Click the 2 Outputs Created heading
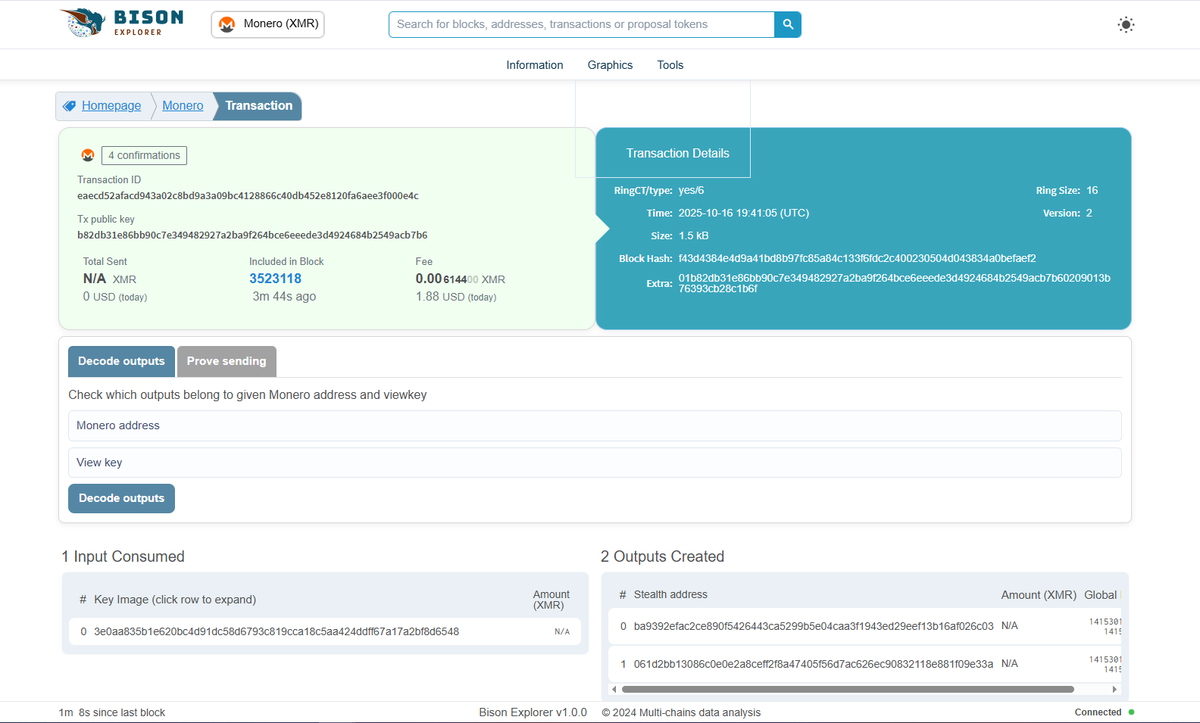1200x723 pixels. point(662,557)
